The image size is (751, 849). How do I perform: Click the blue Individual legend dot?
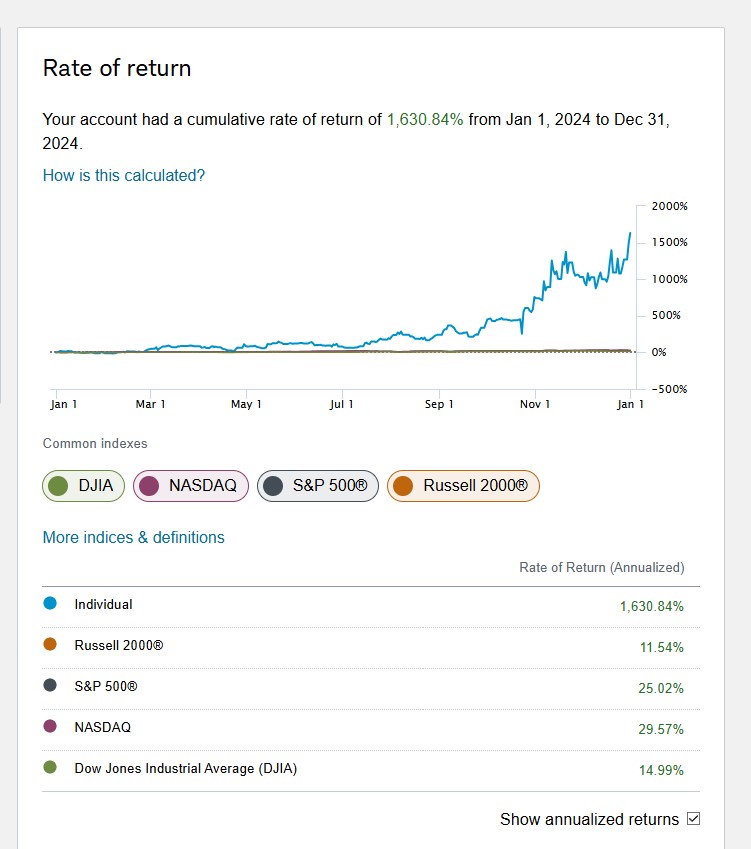tap(51, 603)
